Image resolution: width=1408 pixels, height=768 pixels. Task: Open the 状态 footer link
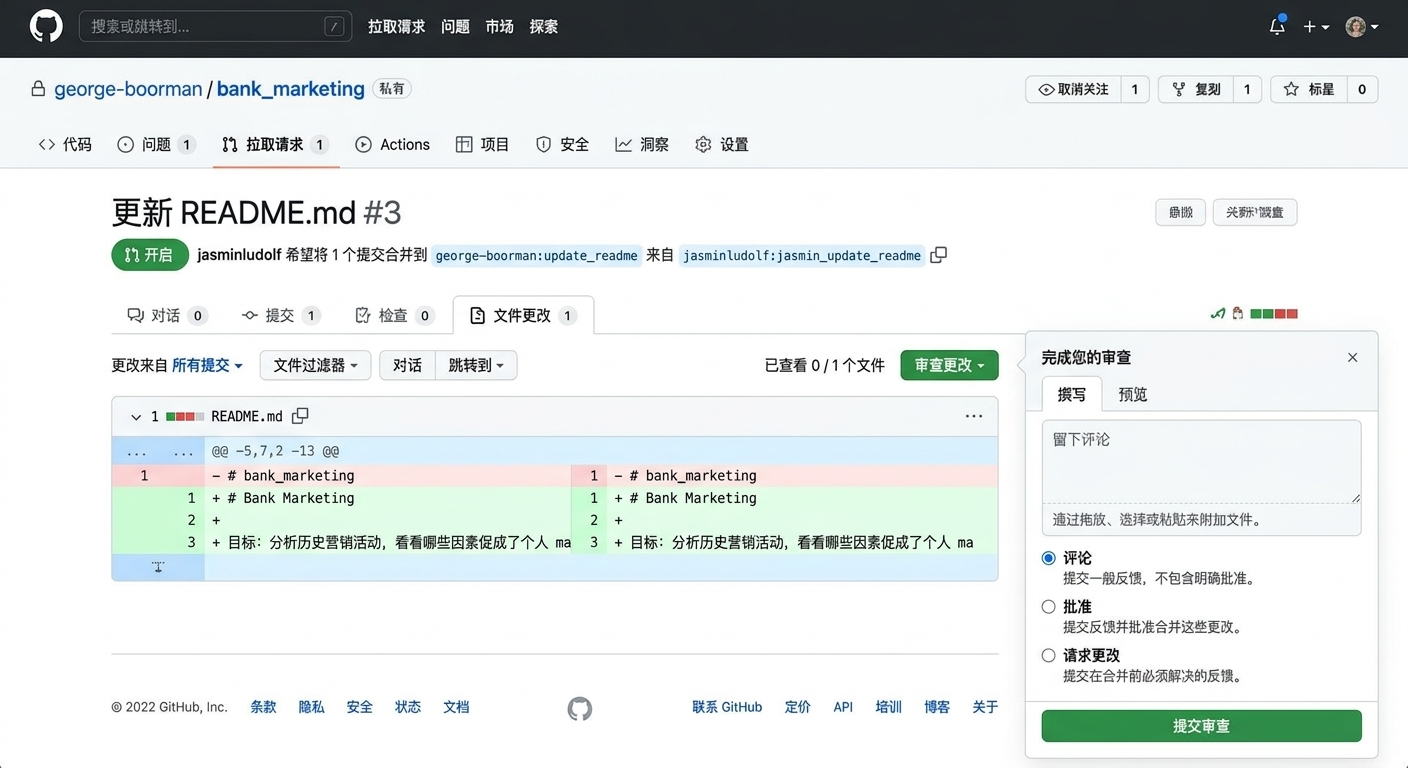(408, 707)
